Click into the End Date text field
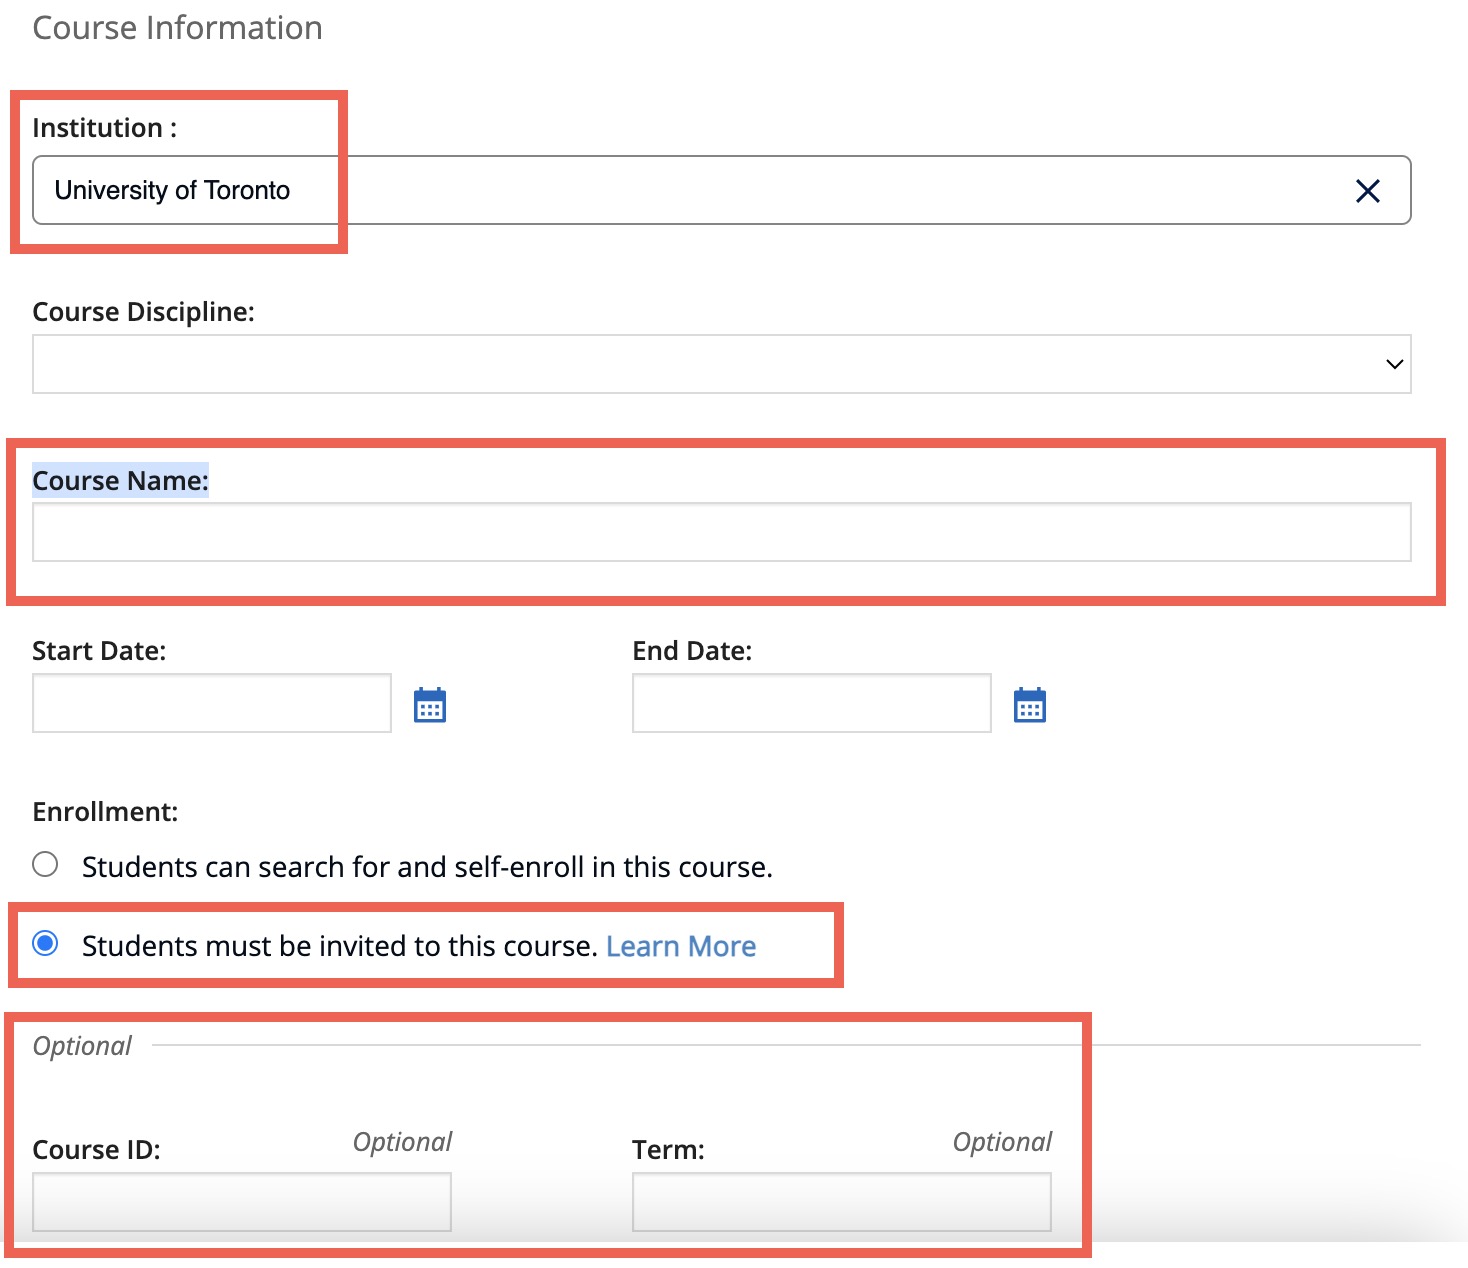Screen dimensions: 1468x1268 [x=811, y=703]
